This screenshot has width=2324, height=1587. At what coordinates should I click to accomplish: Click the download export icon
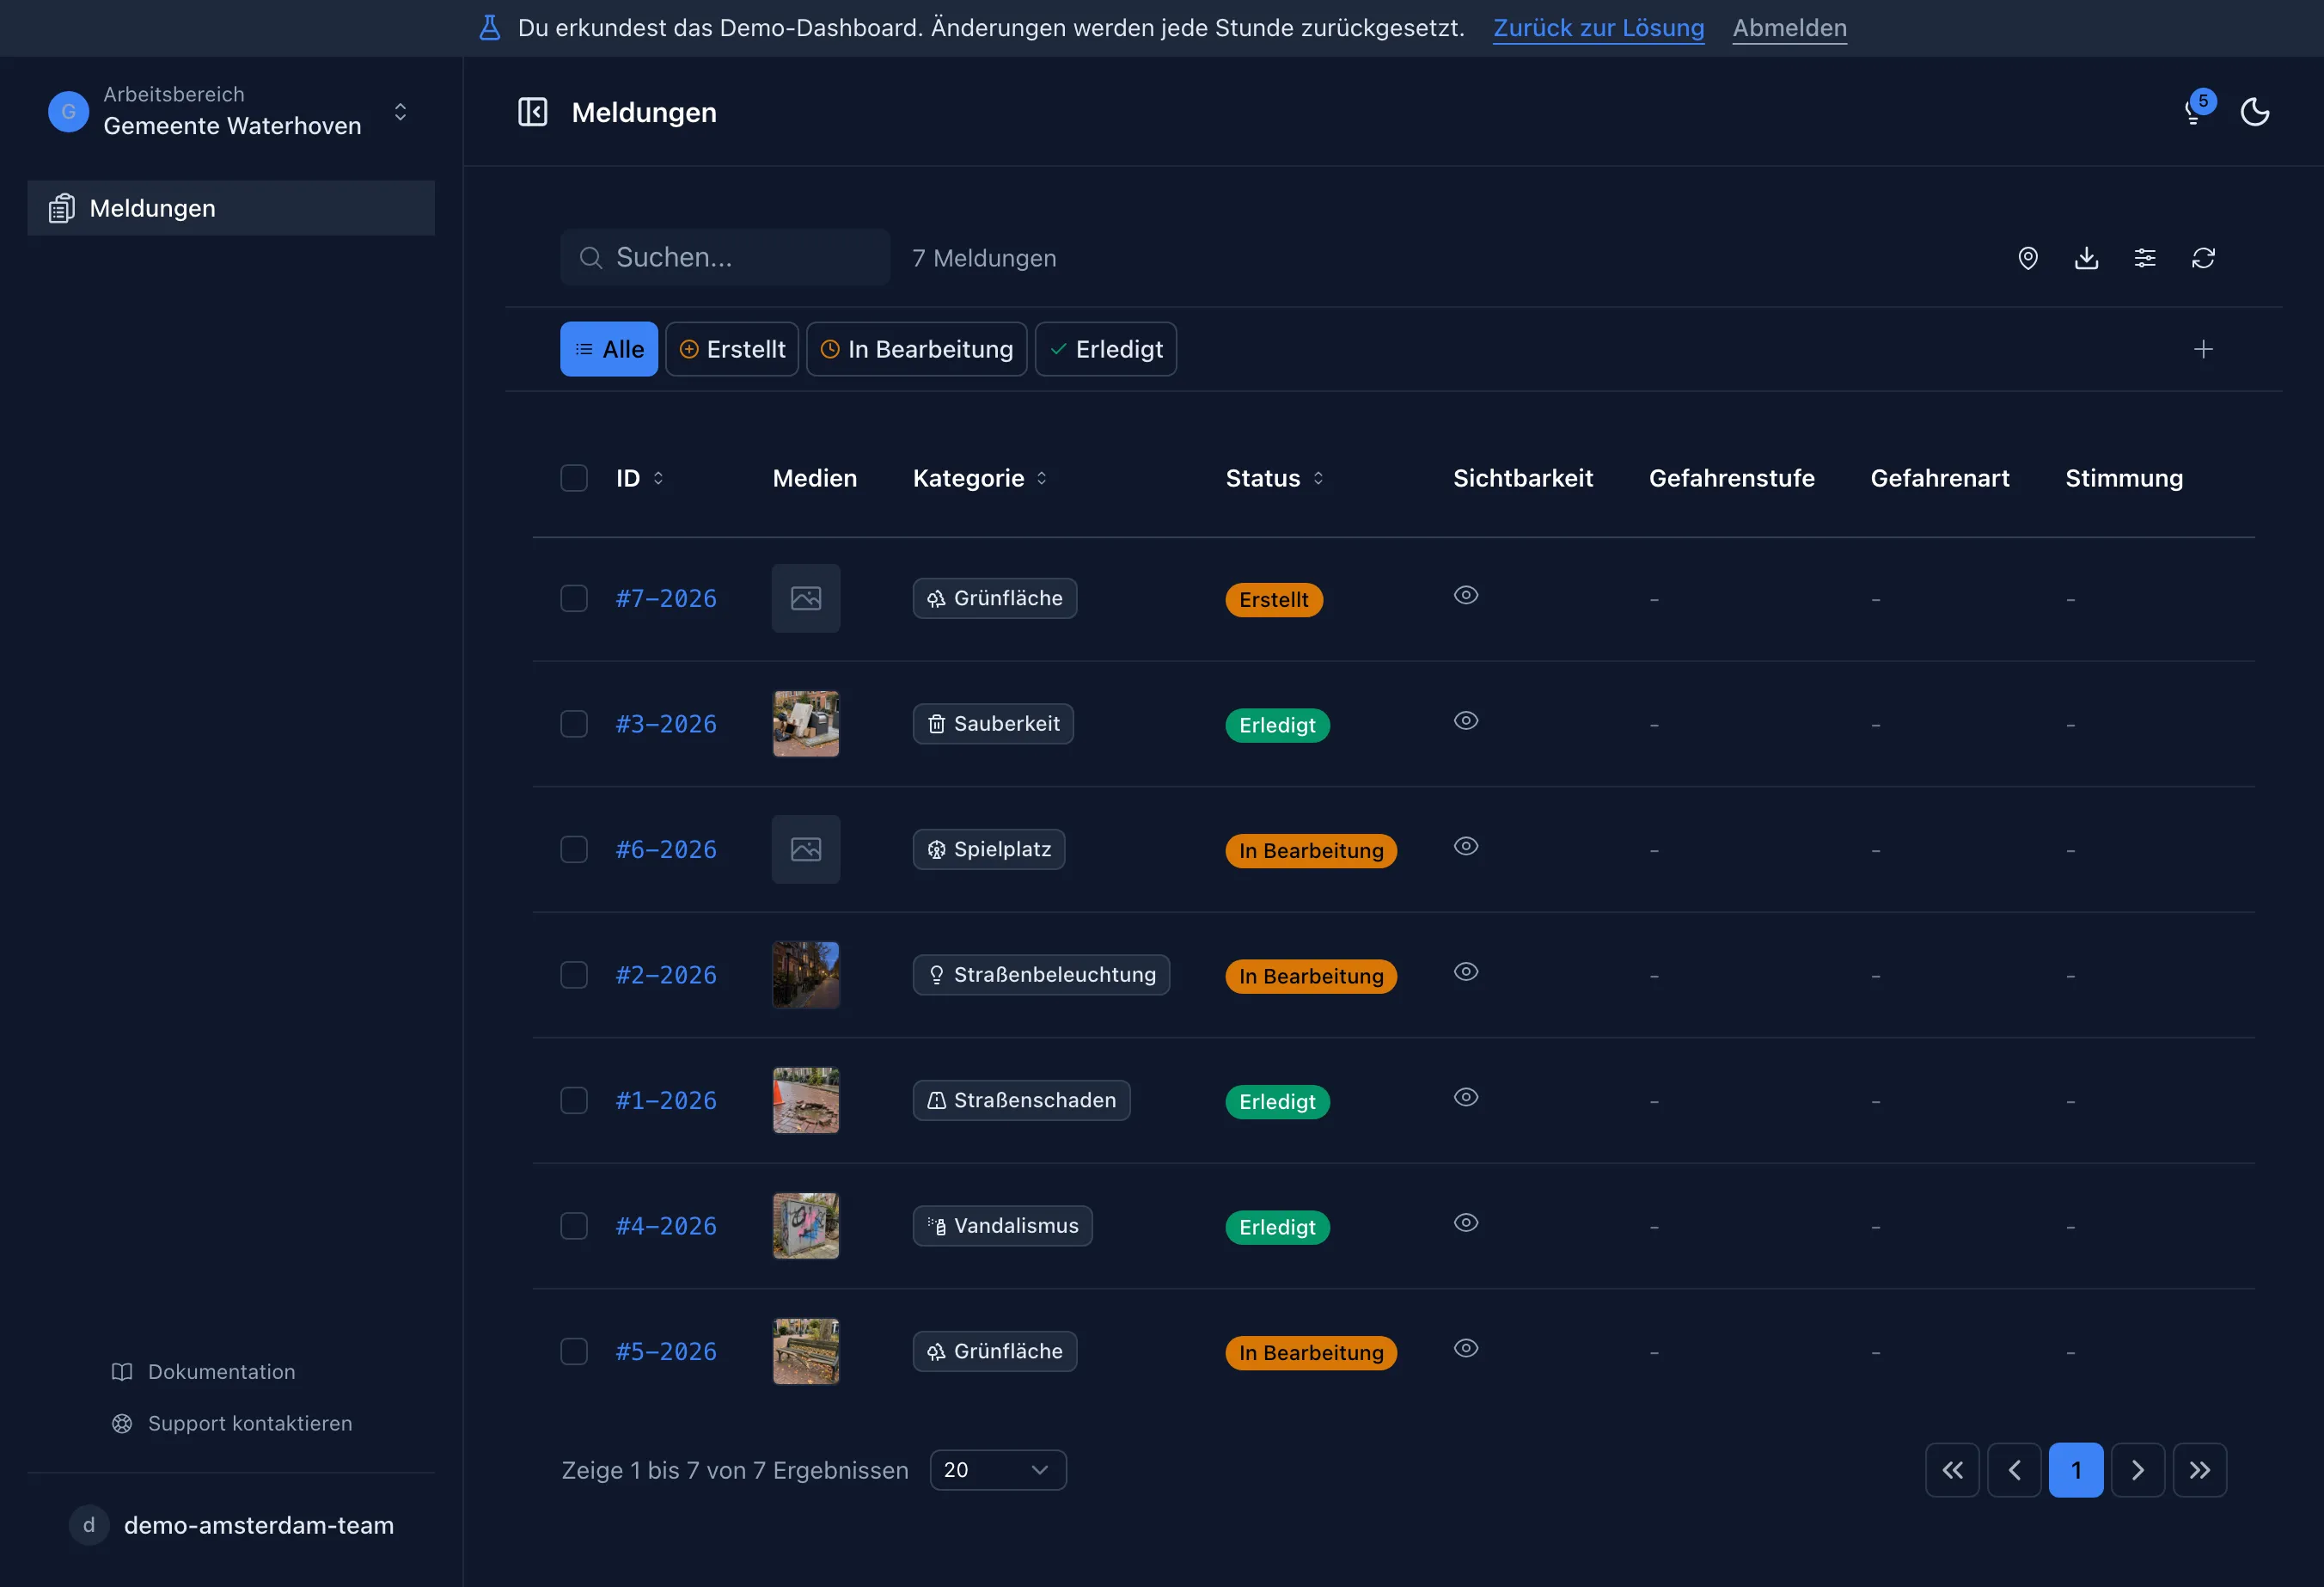point(2087,258)
